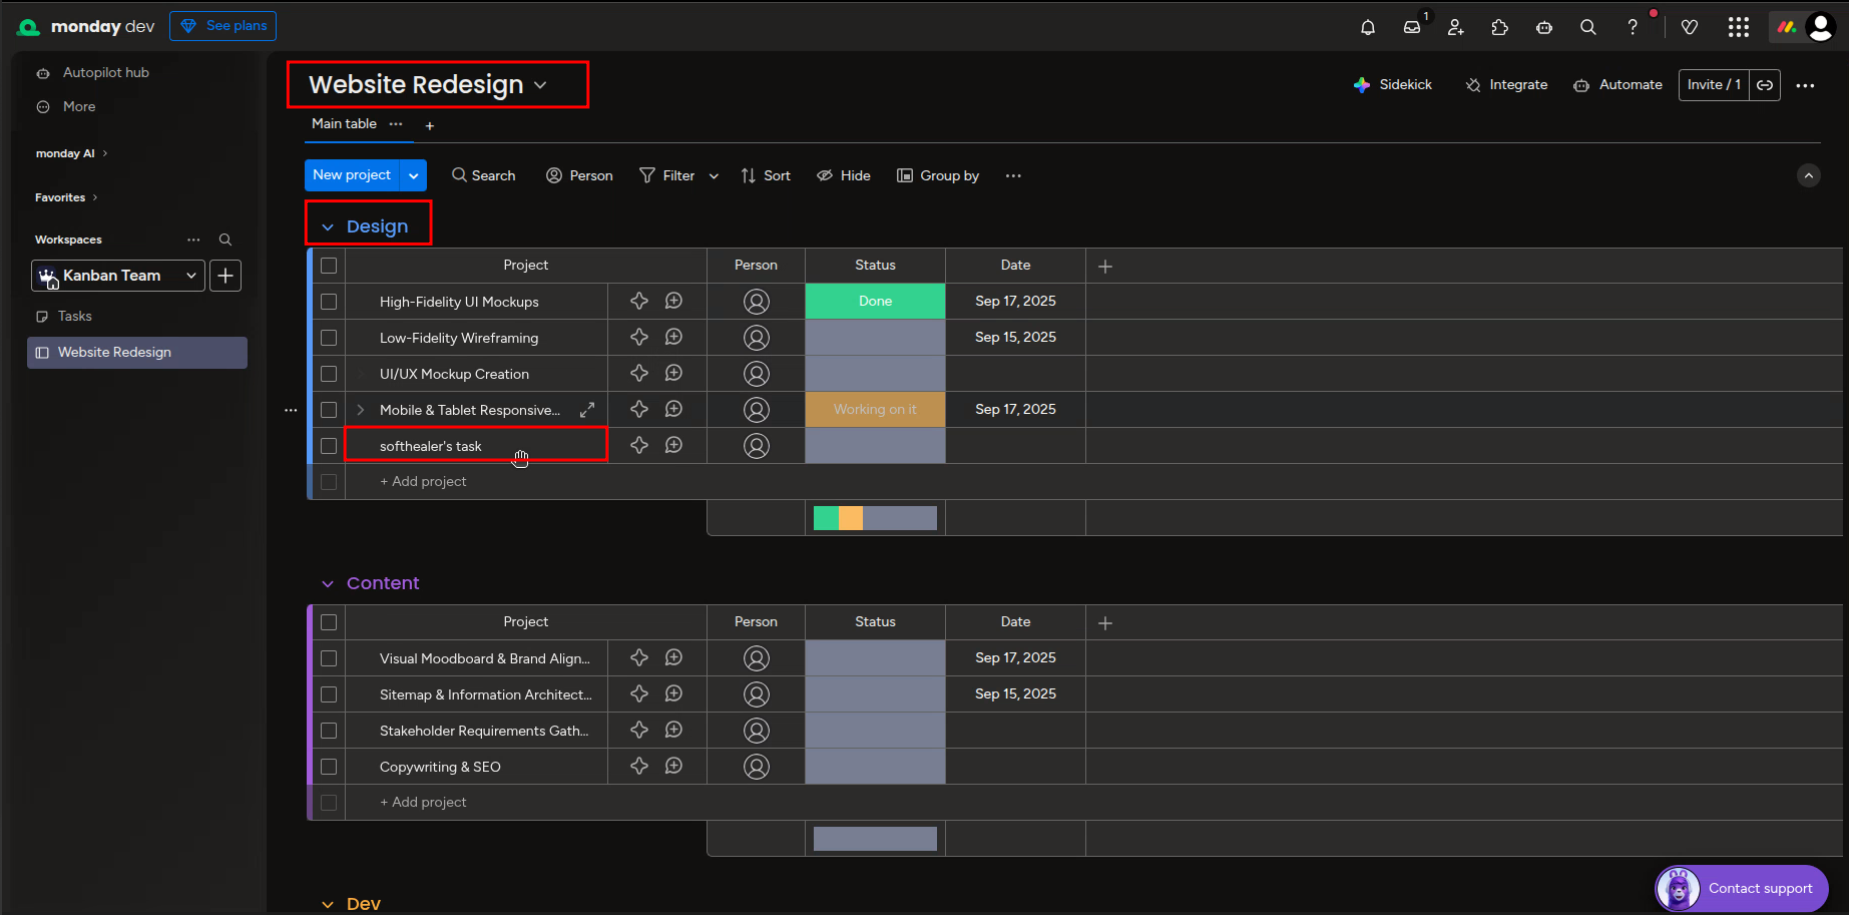This screenshot has width=1849, height=915.
Task: Expand subitems of Mobile & Tablet Responsive
Action: 361,410
